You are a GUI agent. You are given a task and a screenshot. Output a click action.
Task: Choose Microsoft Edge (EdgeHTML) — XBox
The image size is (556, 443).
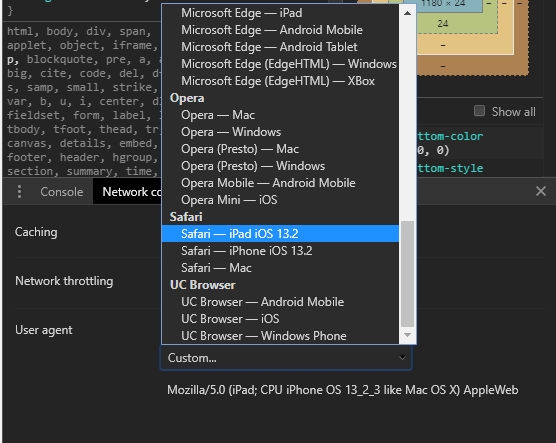(280, 81)
